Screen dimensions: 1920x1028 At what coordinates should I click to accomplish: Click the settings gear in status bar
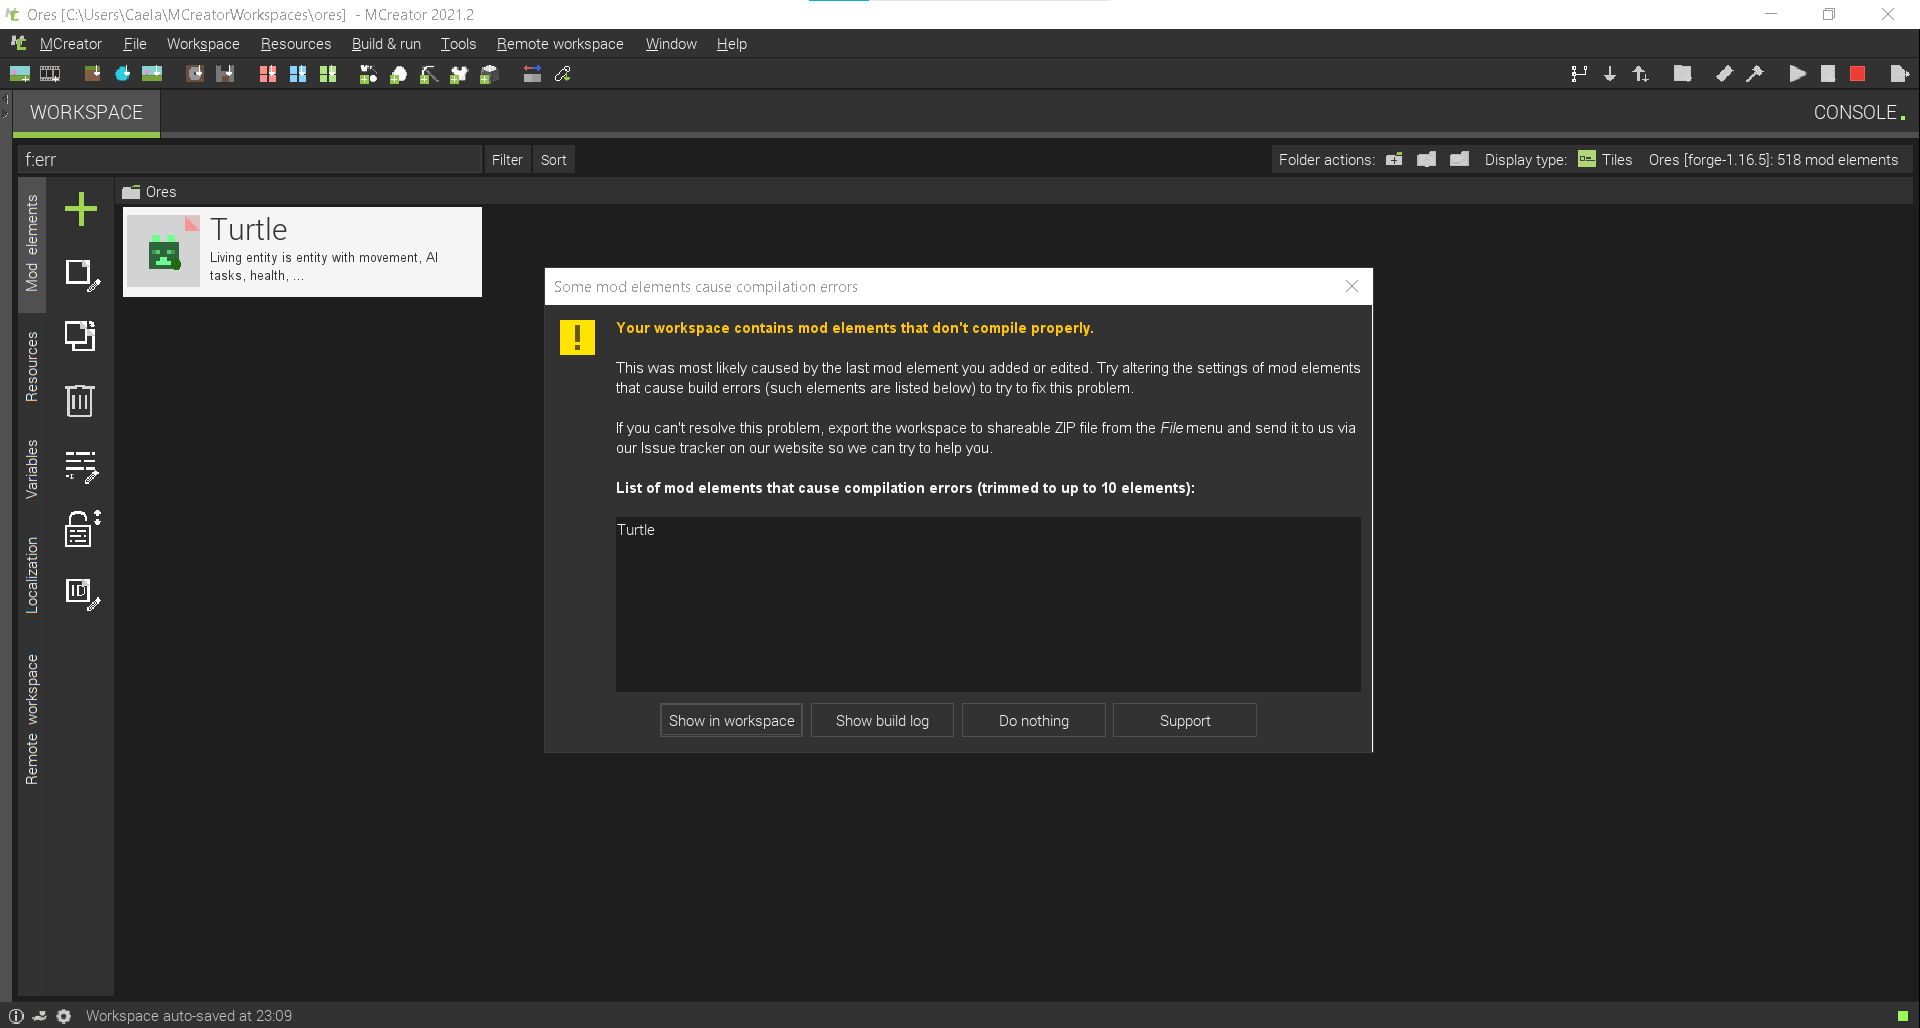coord(64,1016)
